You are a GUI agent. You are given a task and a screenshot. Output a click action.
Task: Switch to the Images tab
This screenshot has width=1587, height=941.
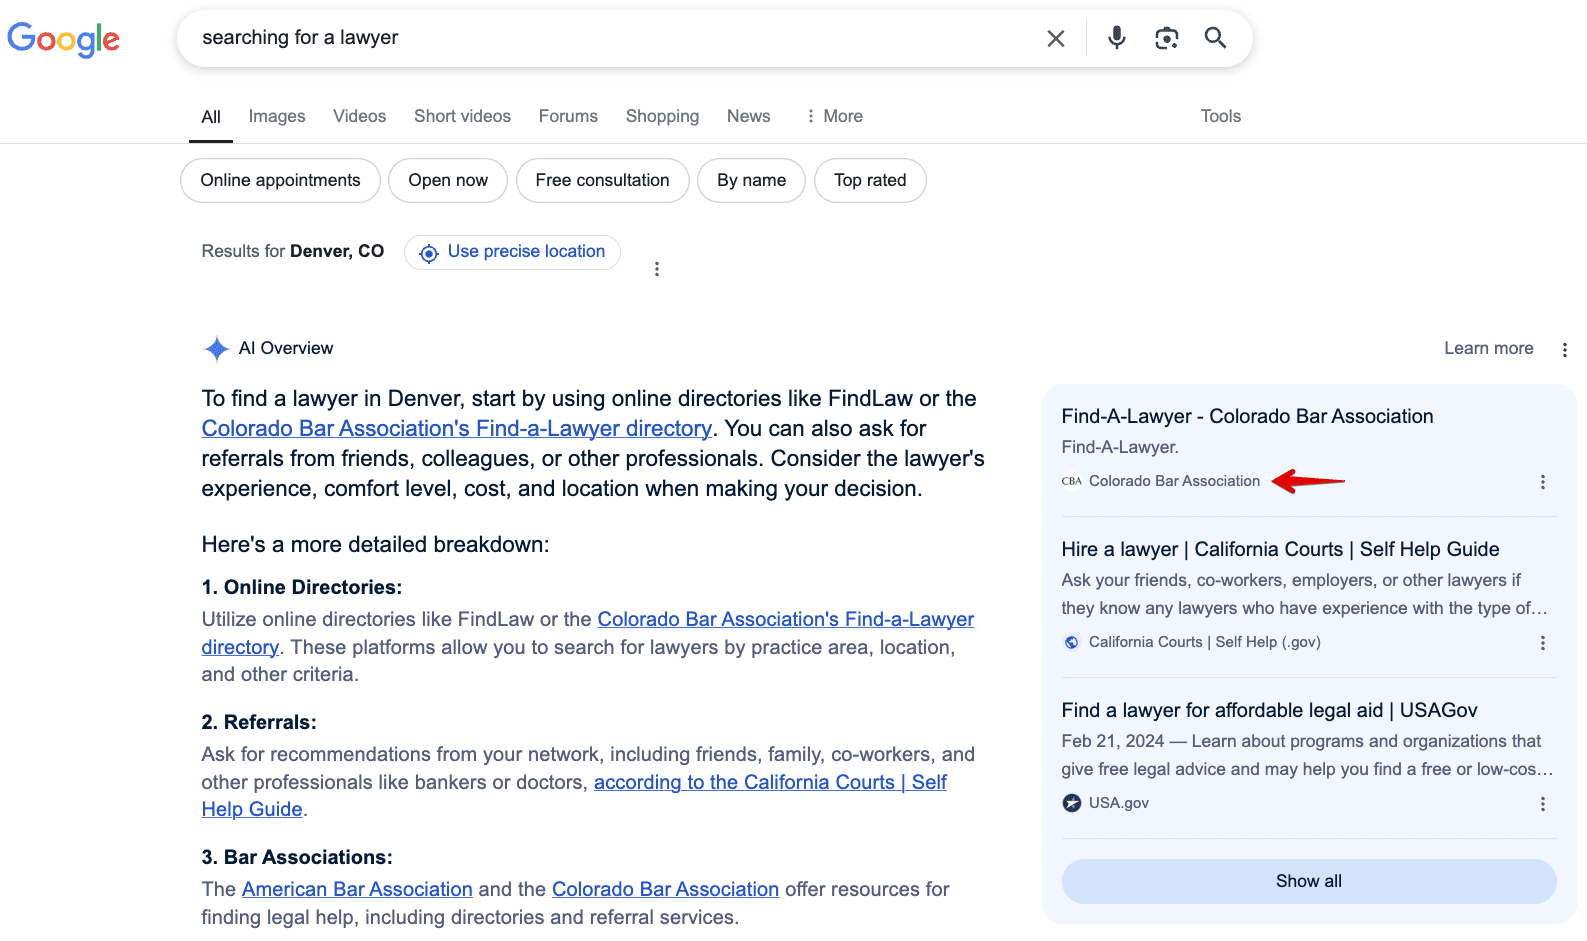pyautogui.click(x=277, y=116)
